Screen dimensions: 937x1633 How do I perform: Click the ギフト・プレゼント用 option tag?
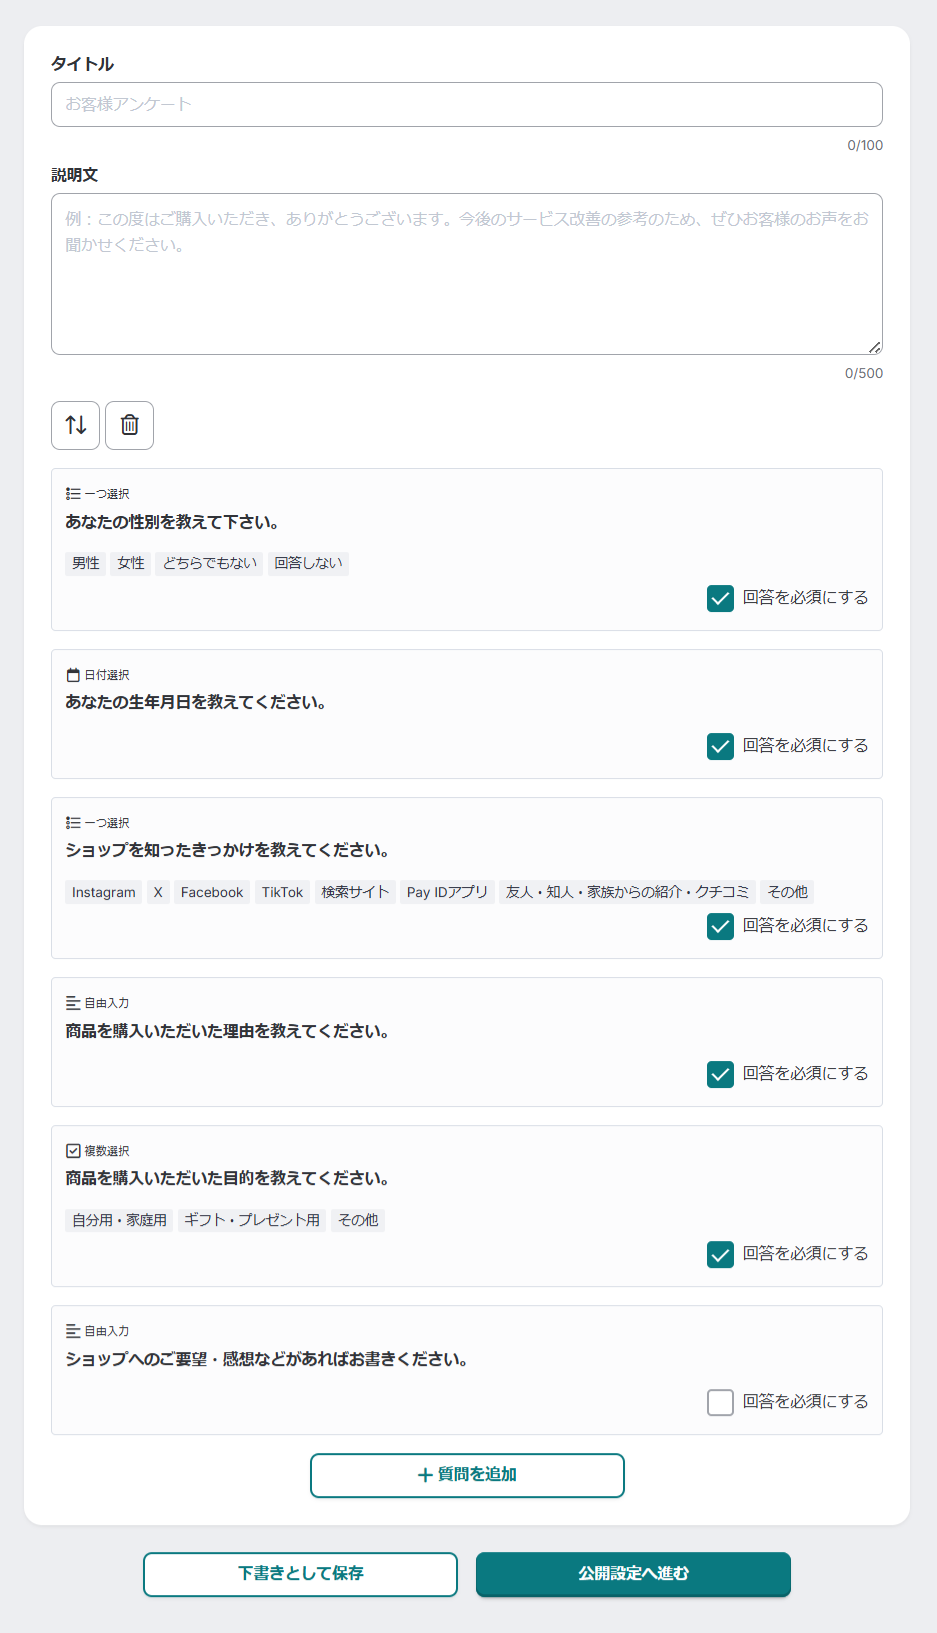coord(252,1220)
